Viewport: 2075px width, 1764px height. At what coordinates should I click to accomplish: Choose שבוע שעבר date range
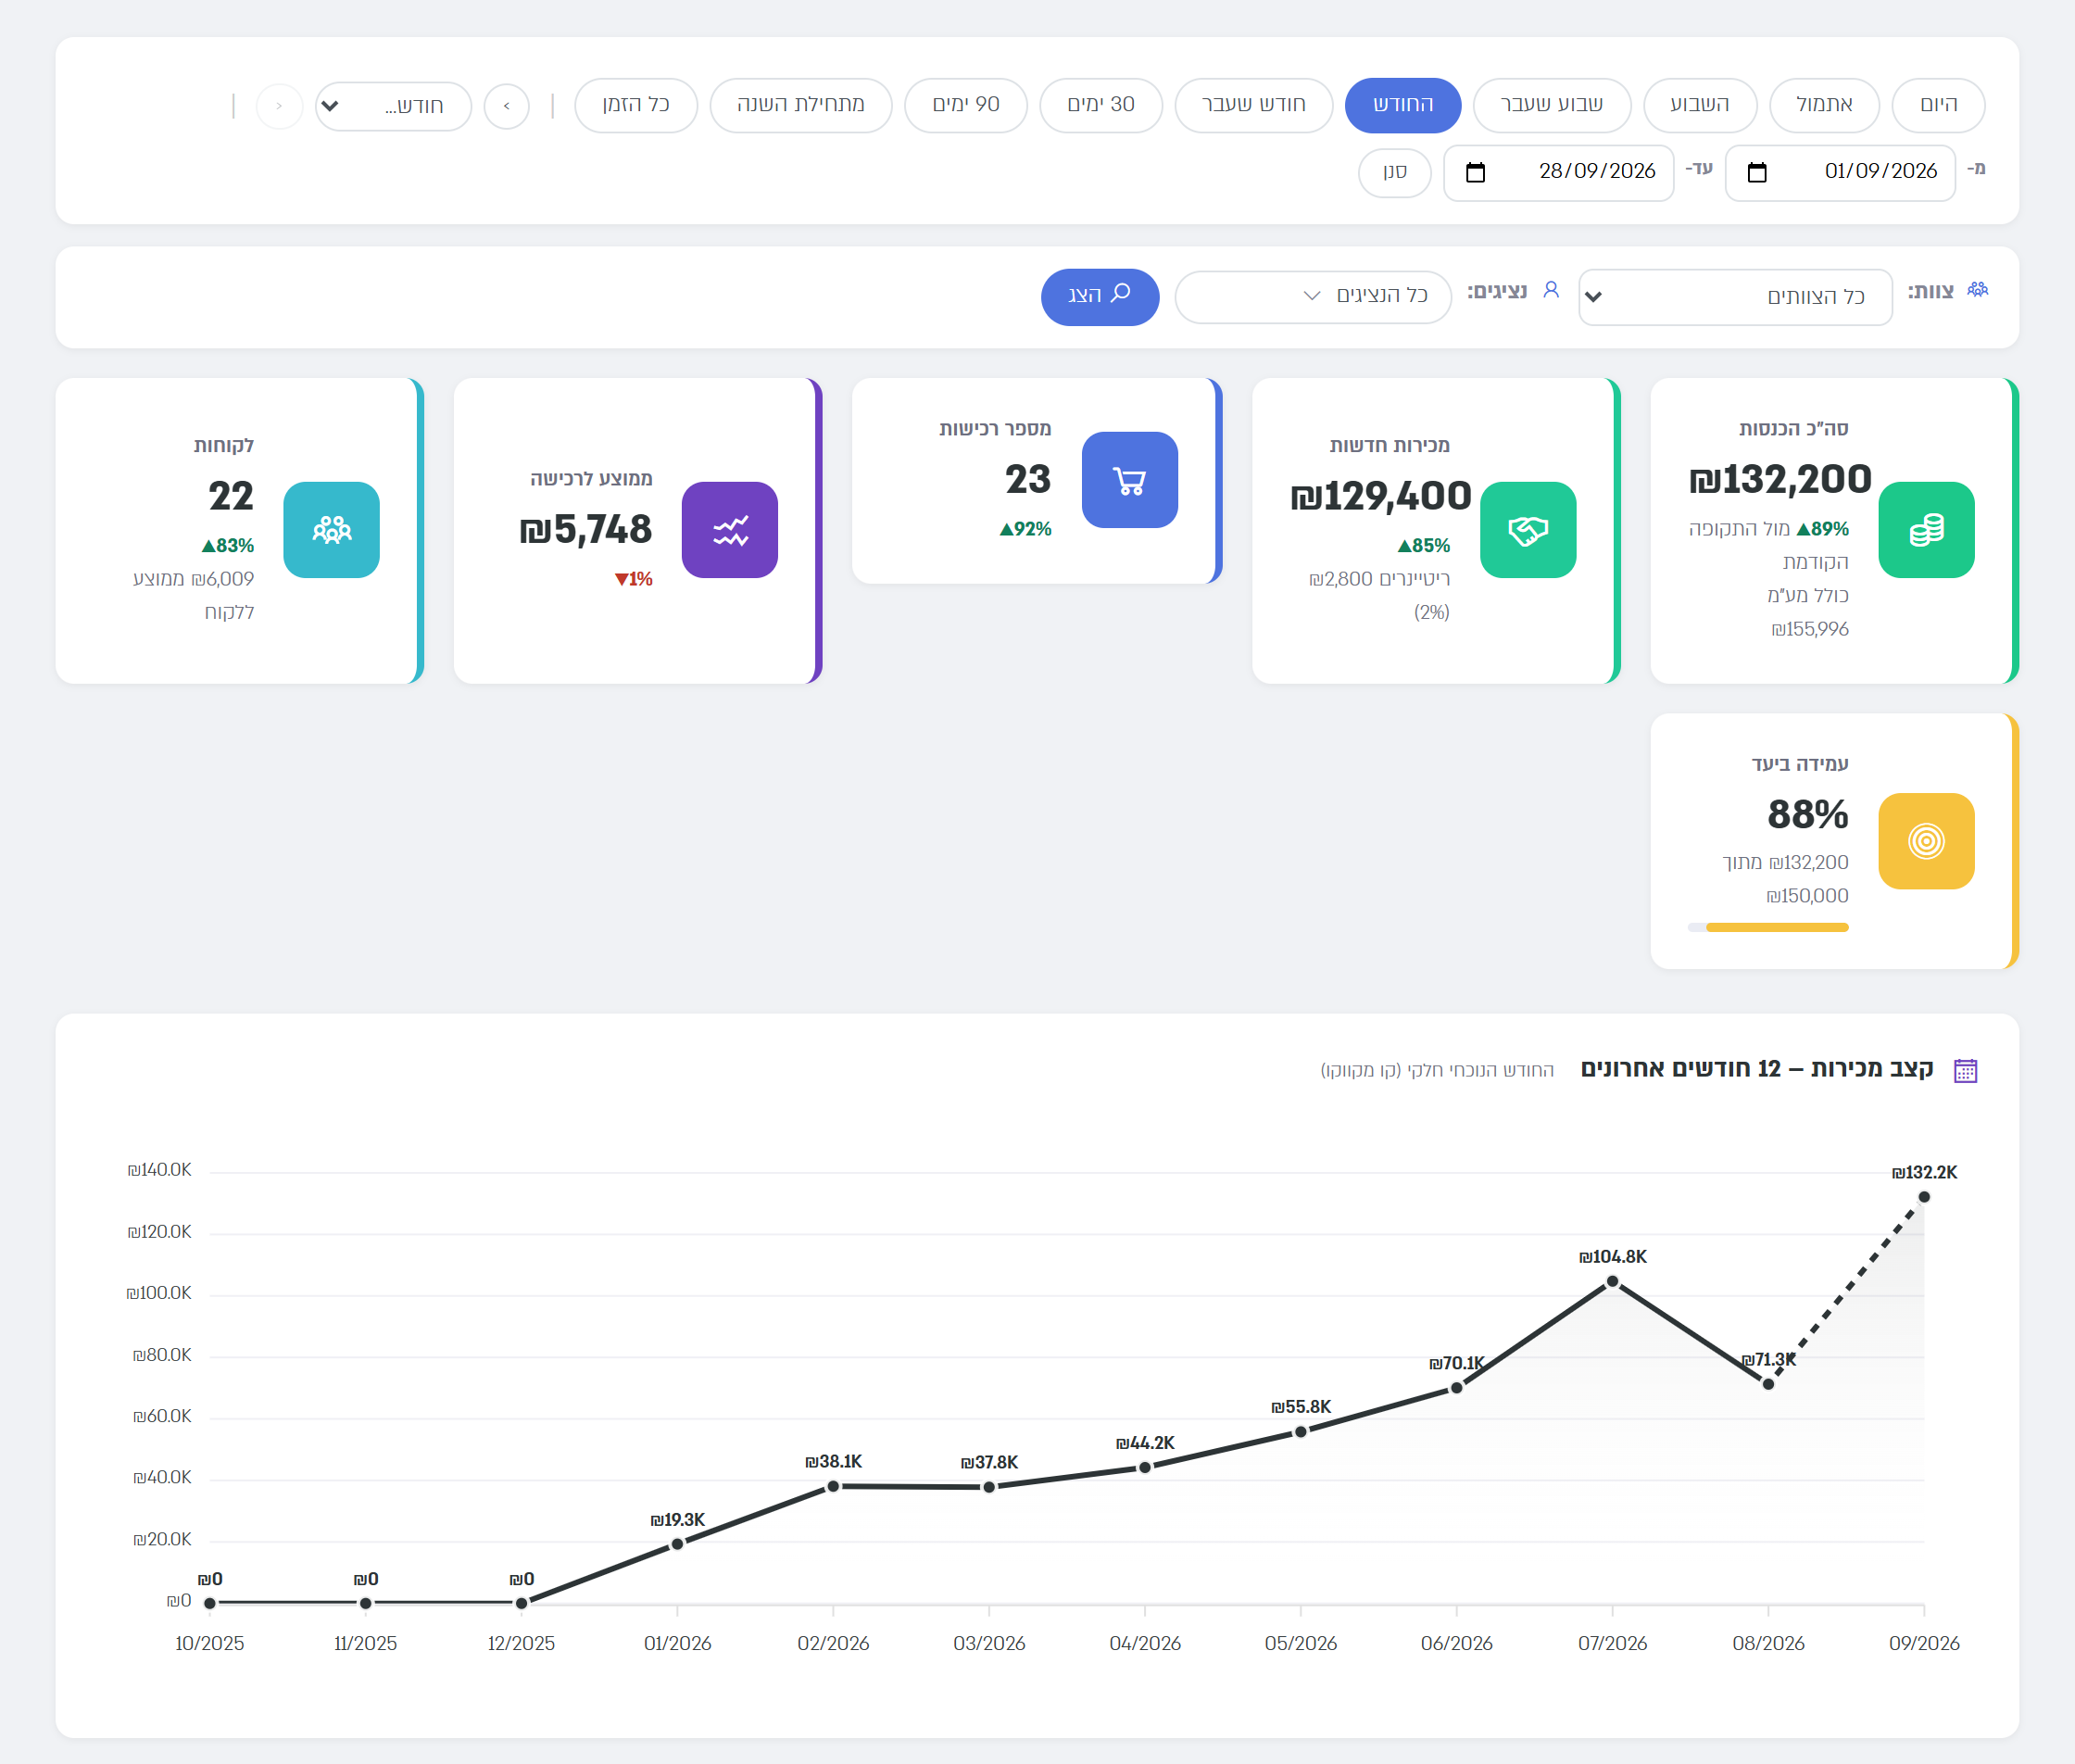(1552, 105)
